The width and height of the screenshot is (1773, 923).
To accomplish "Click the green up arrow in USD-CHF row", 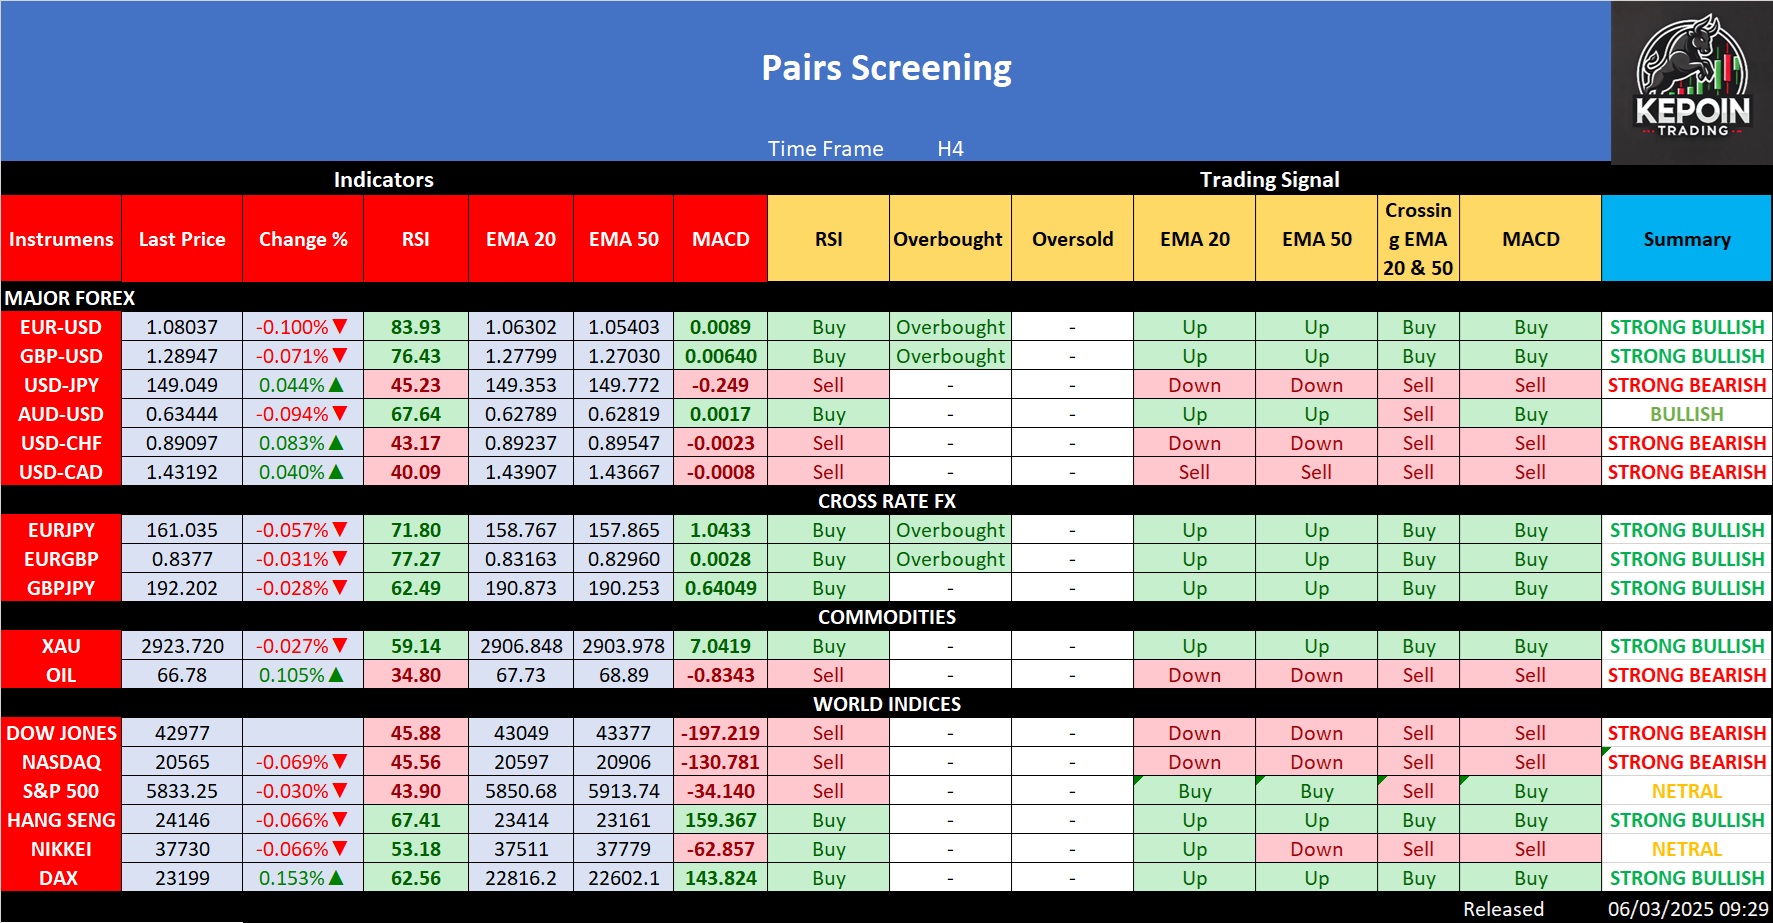I will pos(336,443).
